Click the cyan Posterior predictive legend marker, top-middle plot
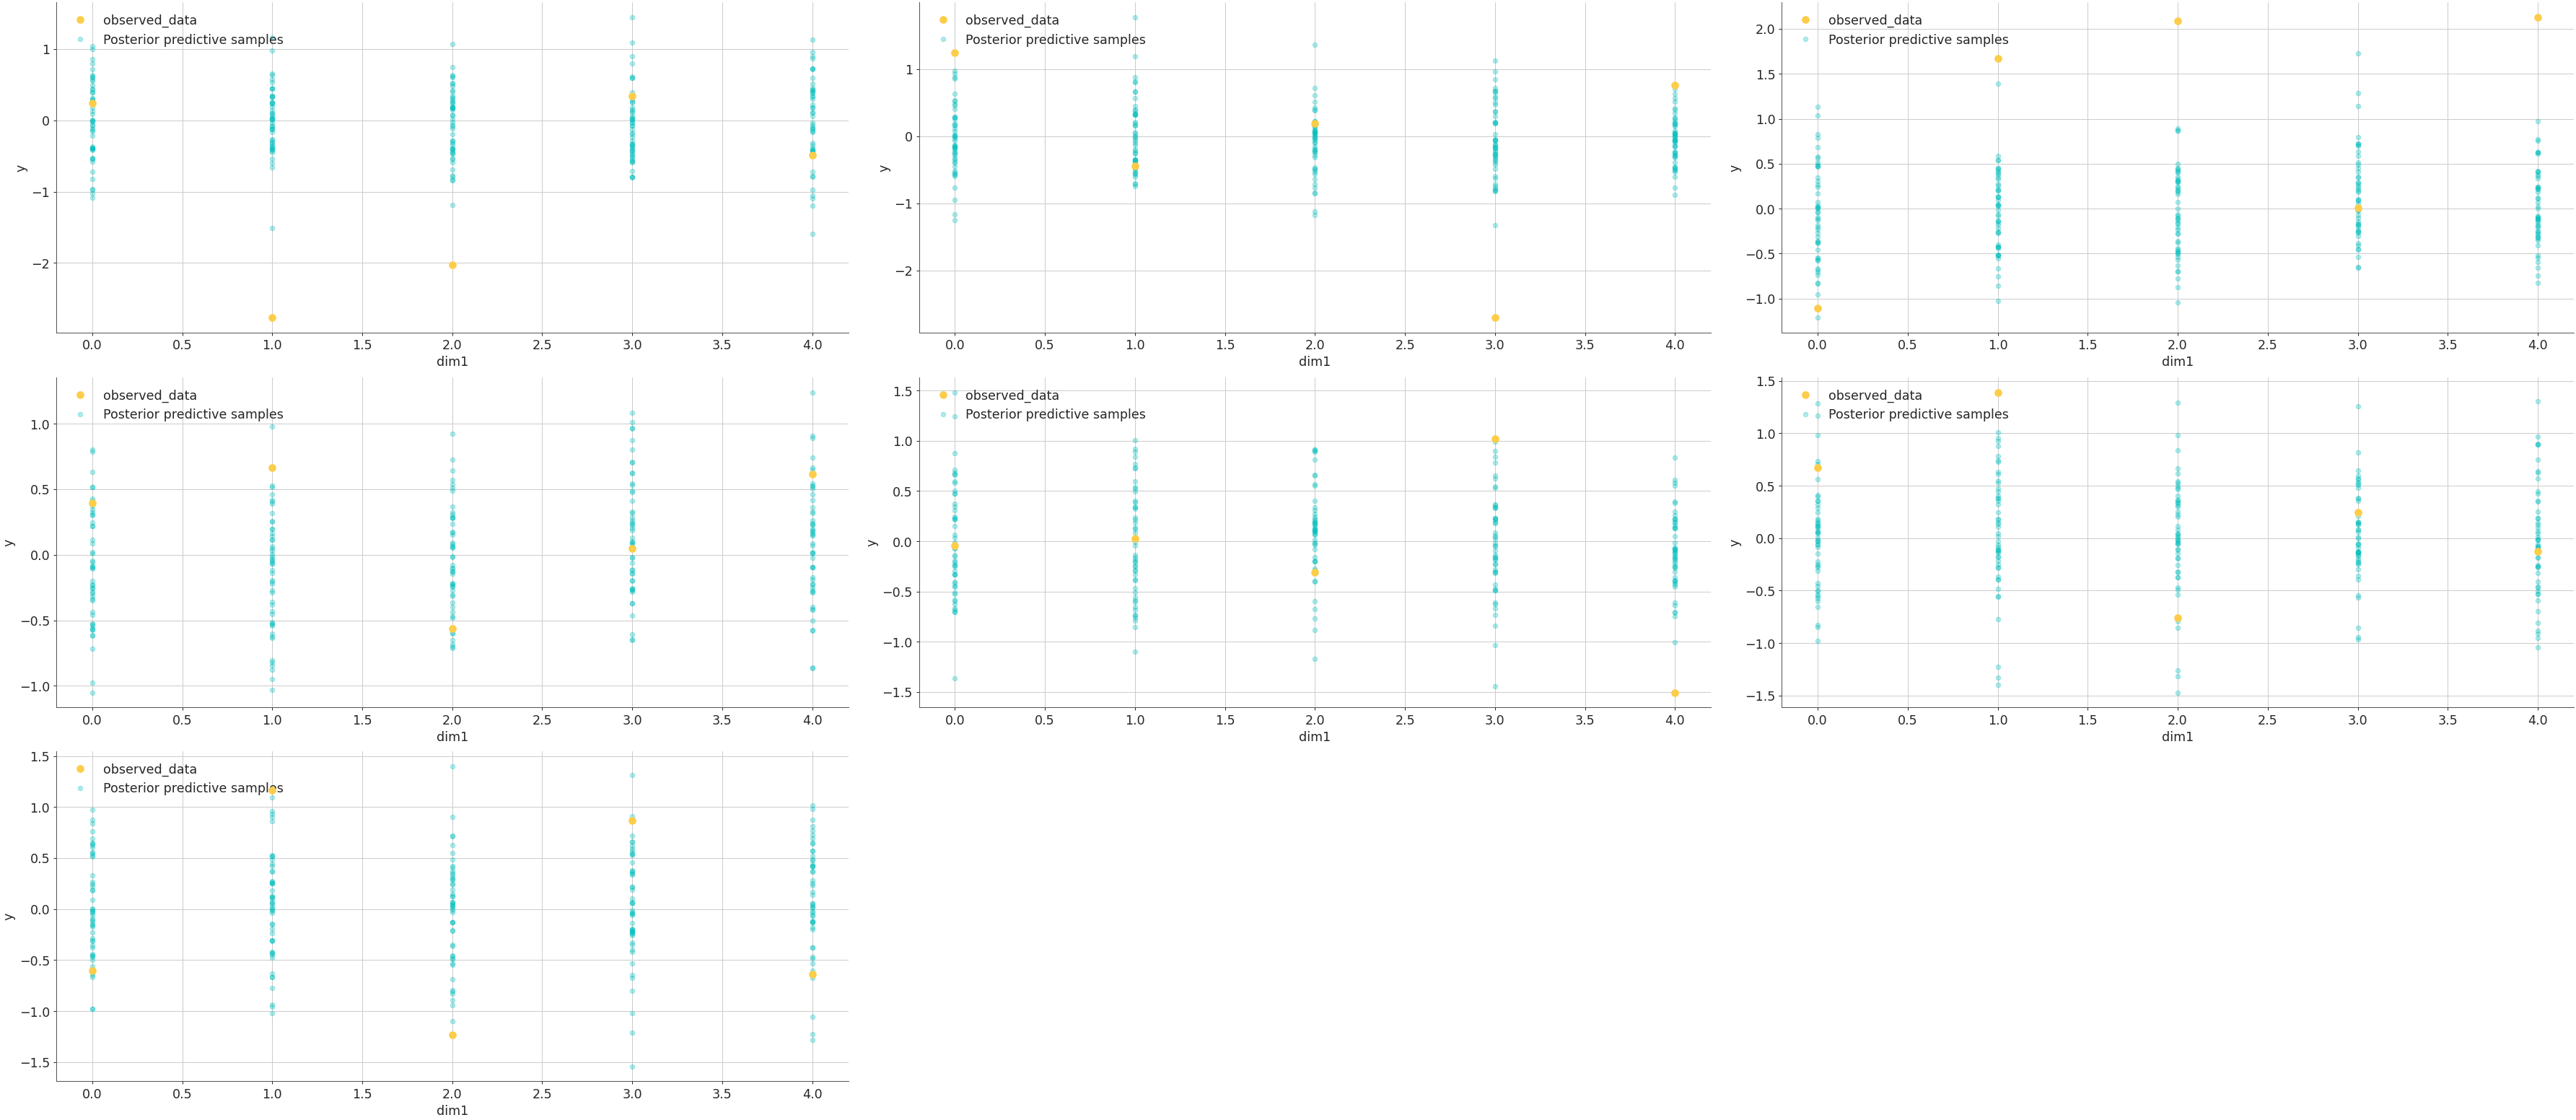This screenshot has width=2576, height=1120. 942,41
